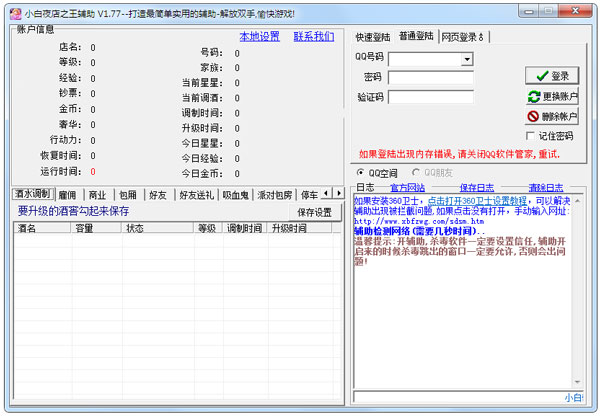Click the log scrollbar down arrow
The height and width of the screenshot is (418, 600).
(x=577, y=382)
